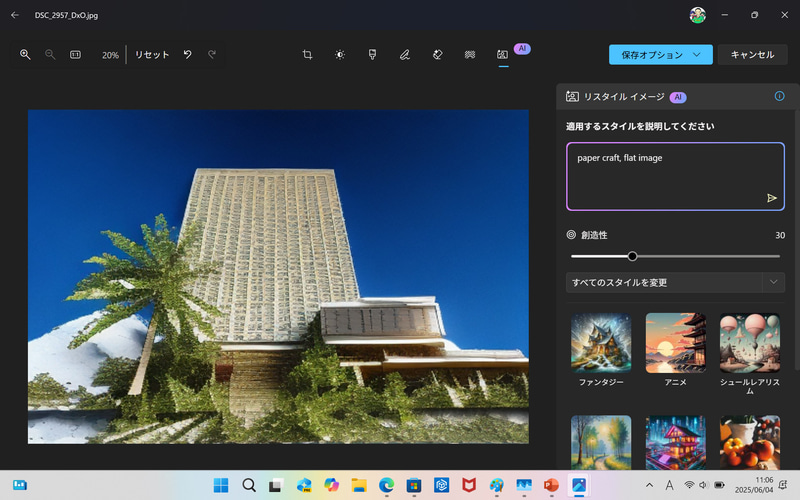
Task: Click the 創造性 value 30
Action: click(x=780, y=235)
